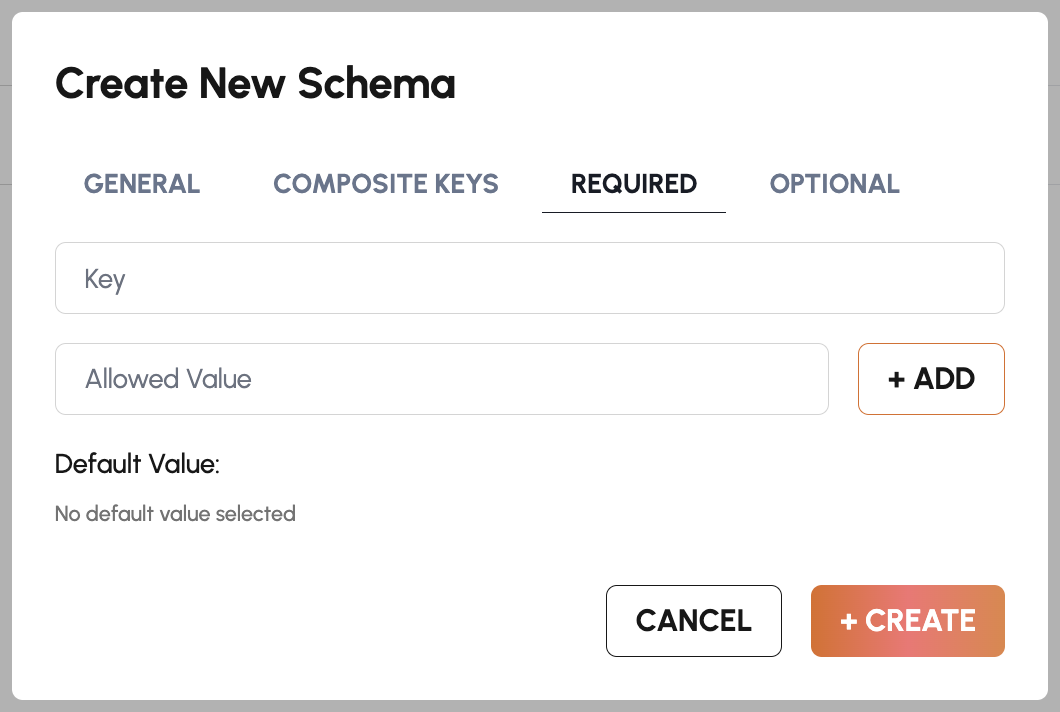Open the COMPOSITE KEYS tab
1060x712 pixels.
385,184
